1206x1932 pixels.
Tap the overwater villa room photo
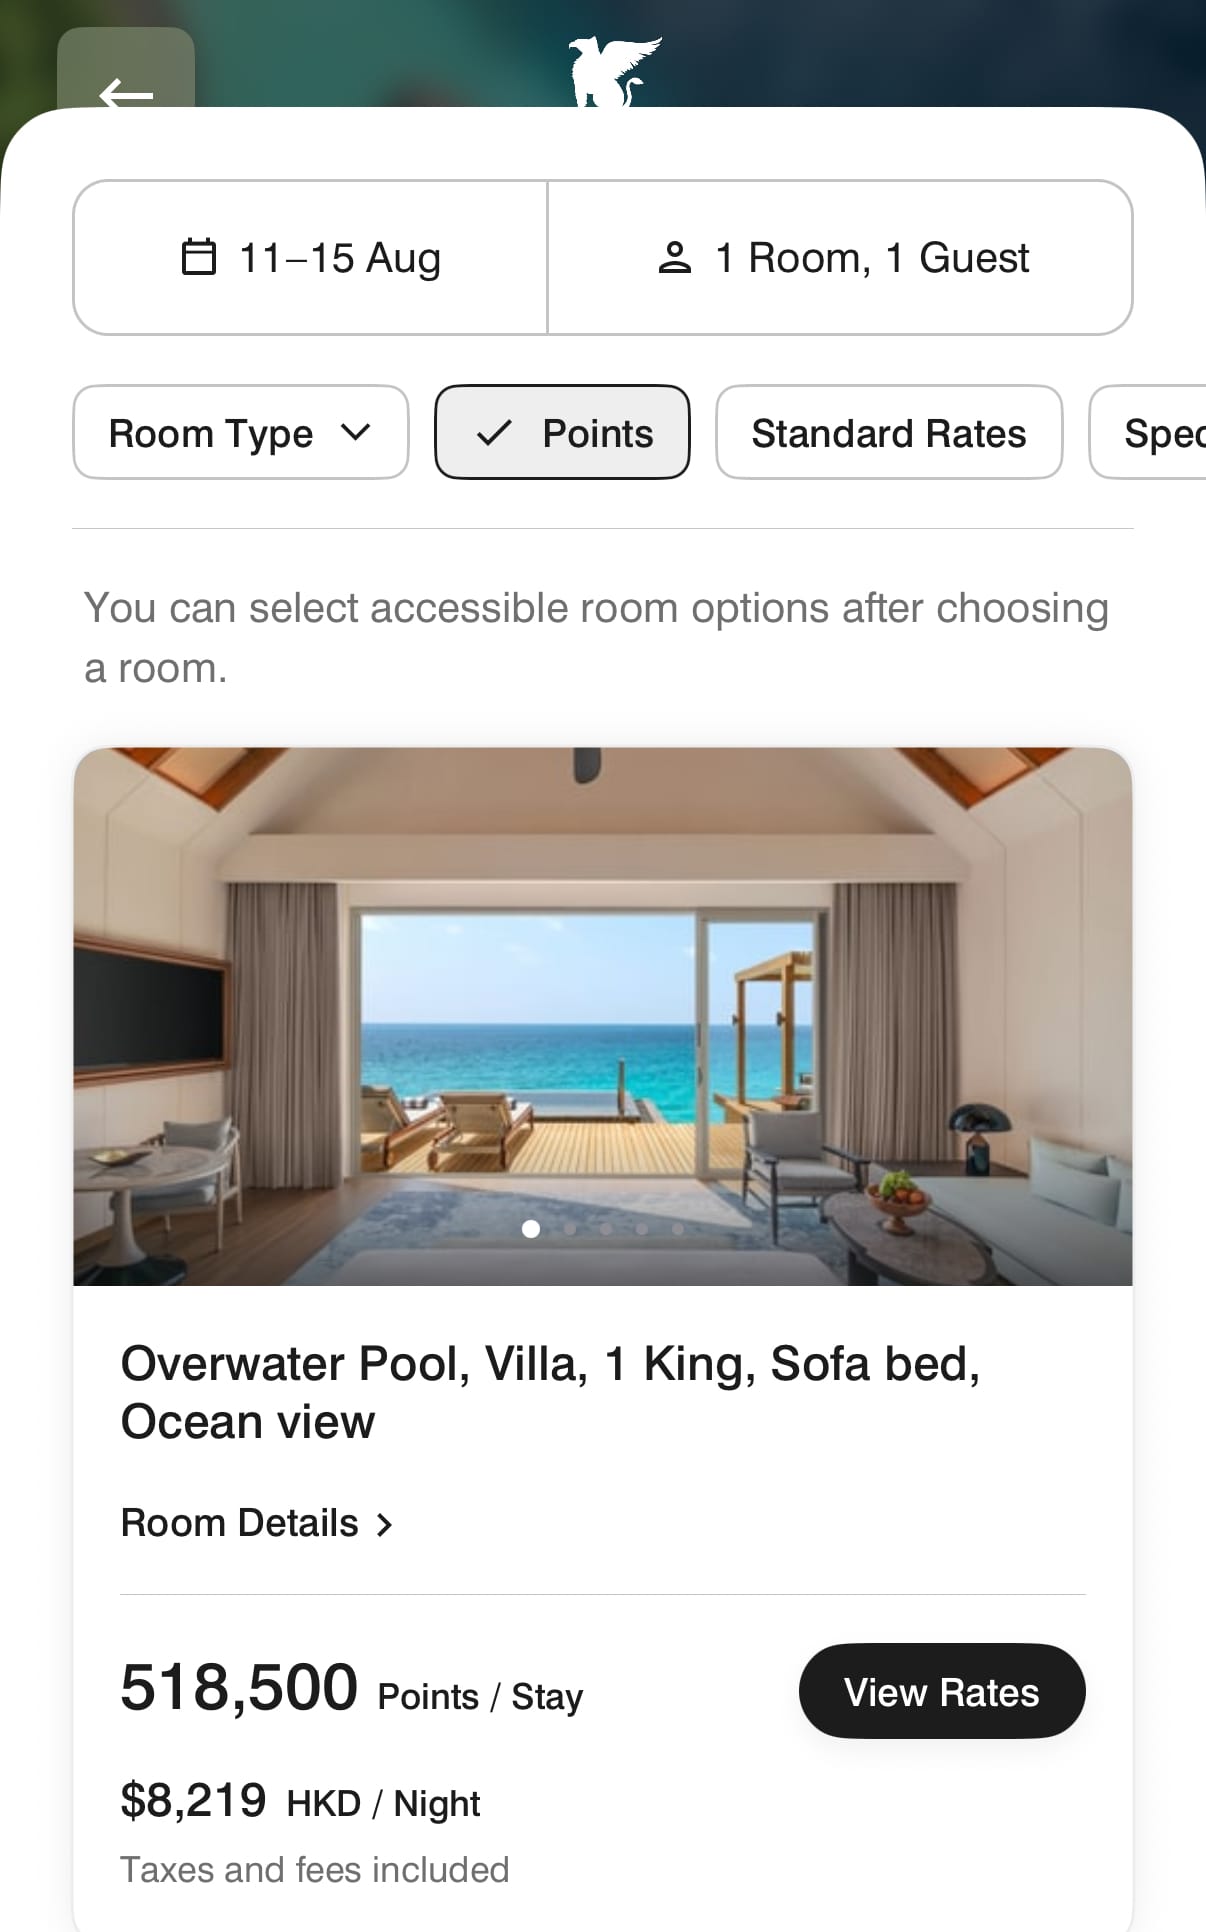pyautogui.click(x=603, y=1016)
